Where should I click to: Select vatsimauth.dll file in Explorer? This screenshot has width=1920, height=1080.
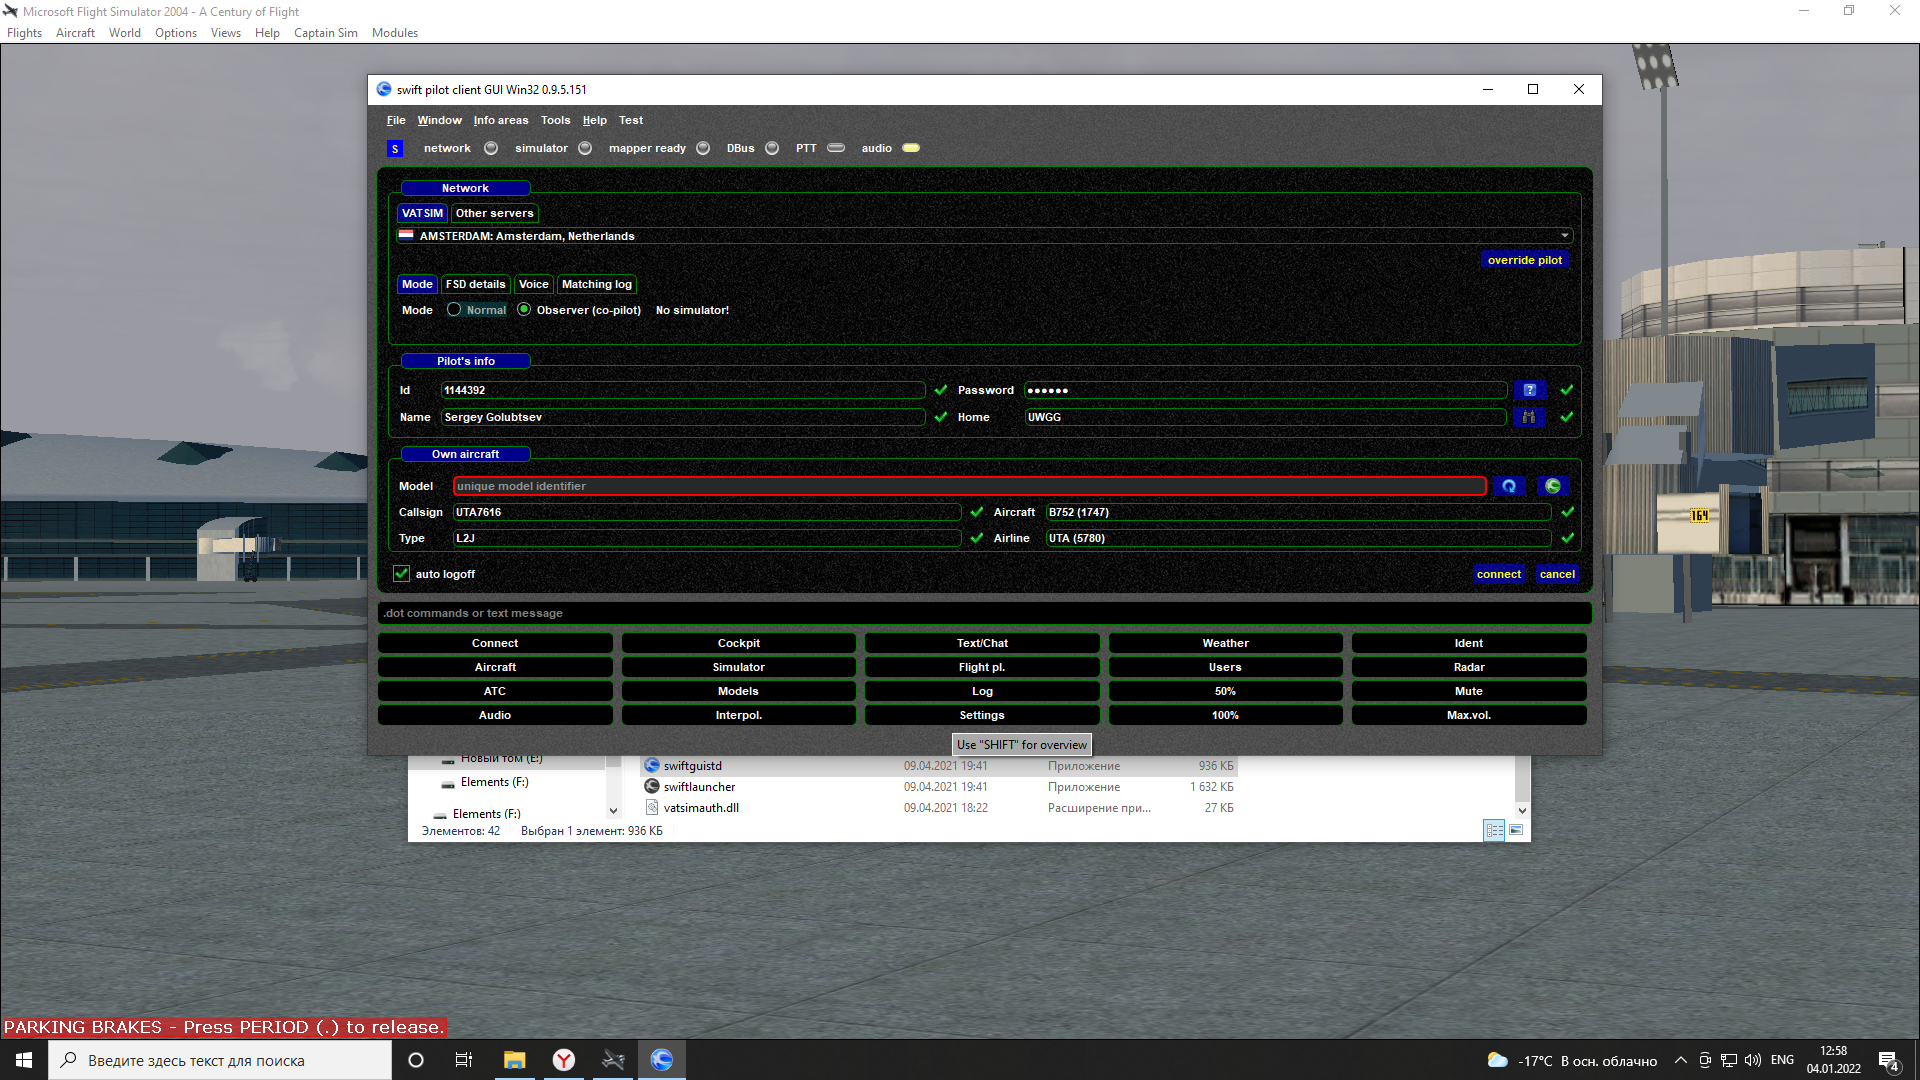pos(701,808)
